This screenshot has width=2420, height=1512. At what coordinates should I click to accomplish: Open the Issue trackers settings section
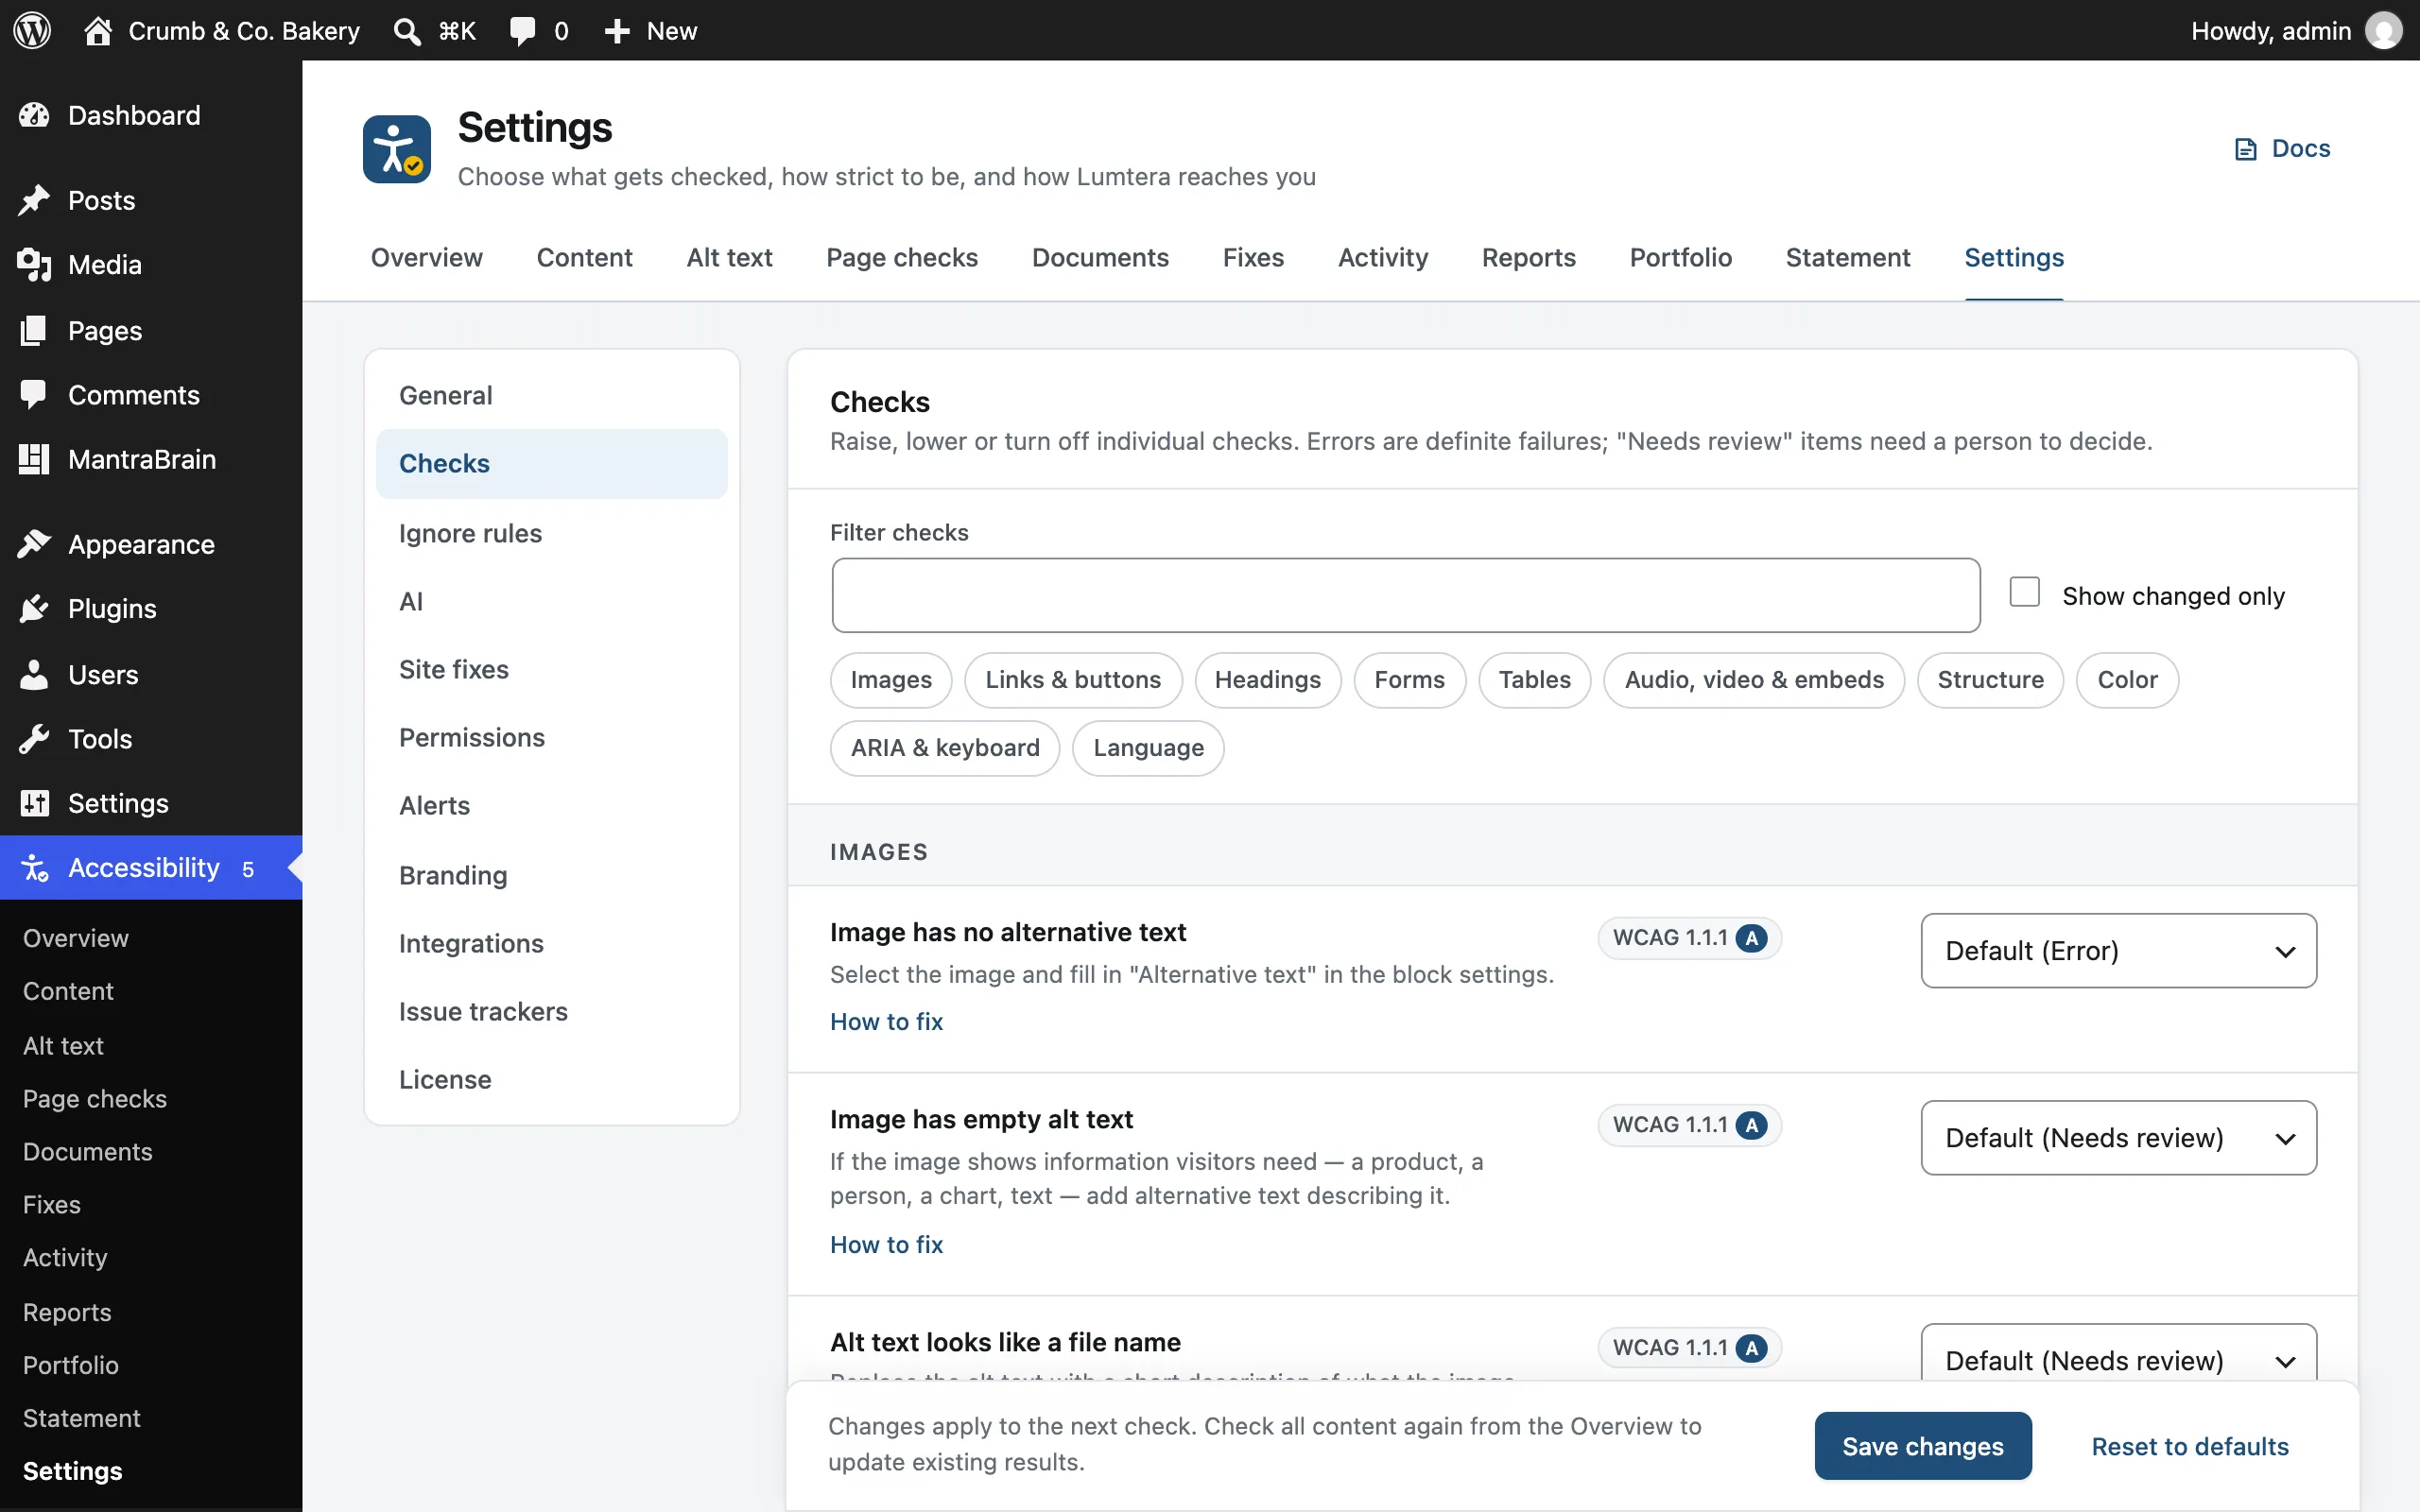[551, 1011]
